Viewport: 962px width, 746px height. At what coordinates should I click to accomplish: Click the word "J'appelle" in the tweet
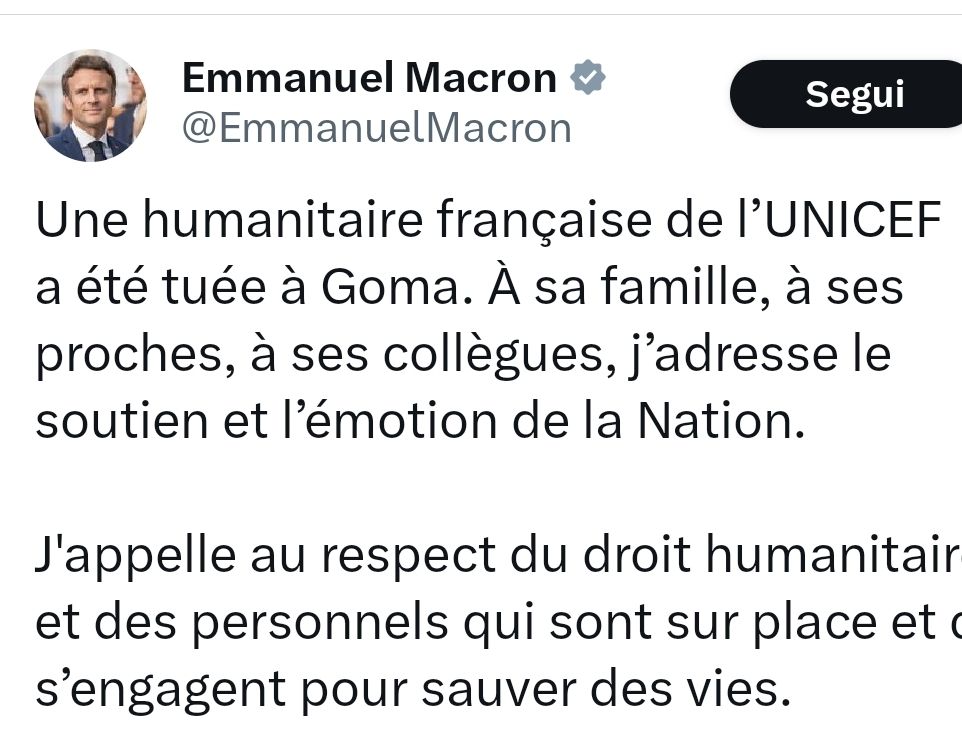pyautogui.click(x=123, y=557)
